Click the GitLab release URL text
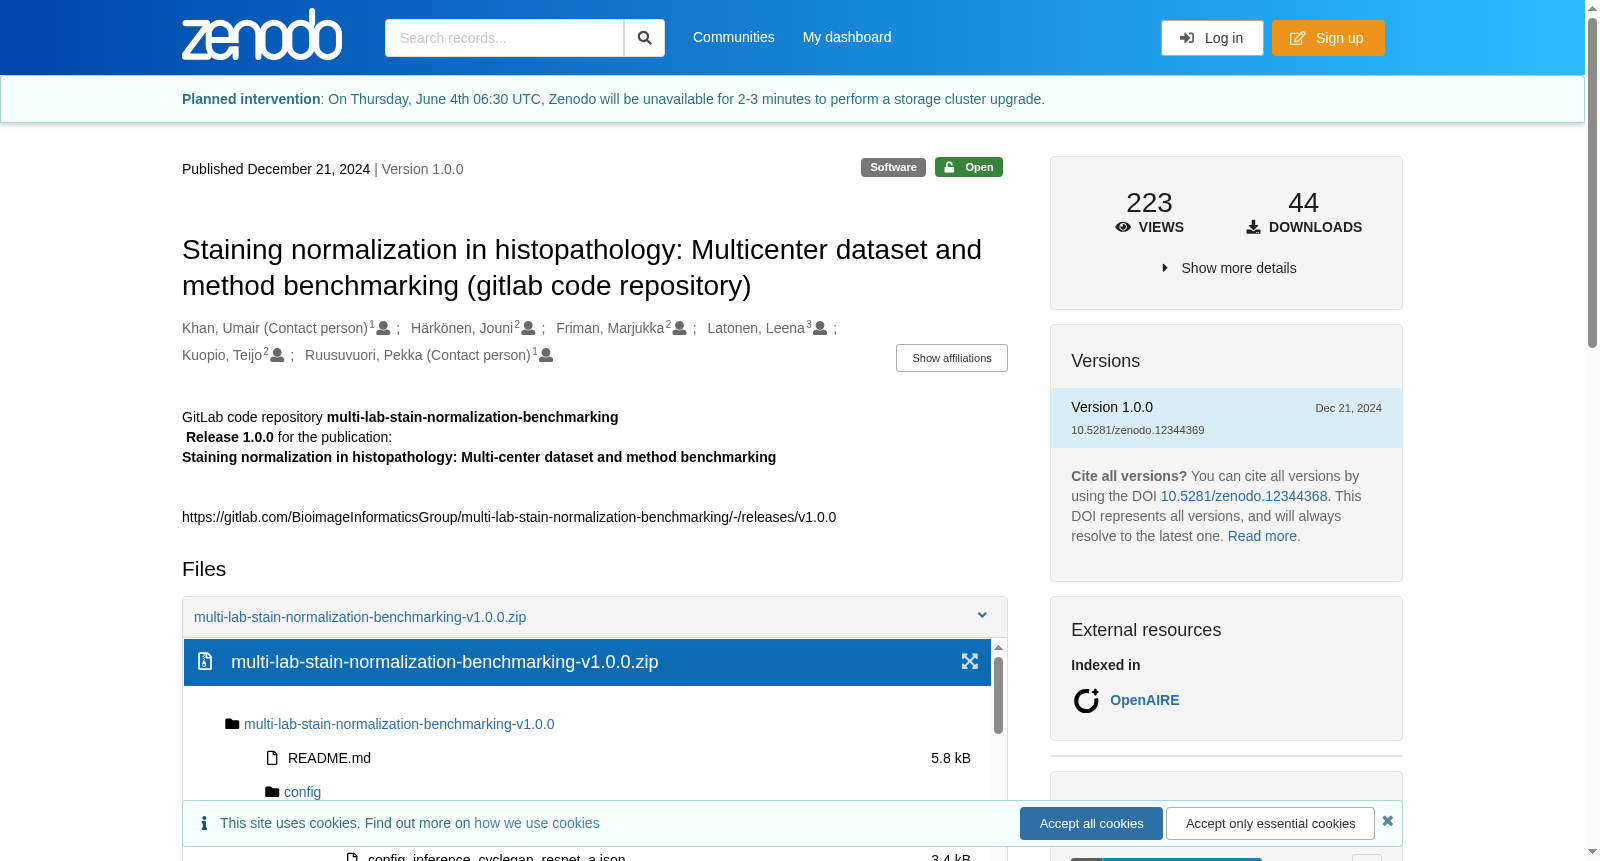Screen dimensions: 1600x861 509,517
